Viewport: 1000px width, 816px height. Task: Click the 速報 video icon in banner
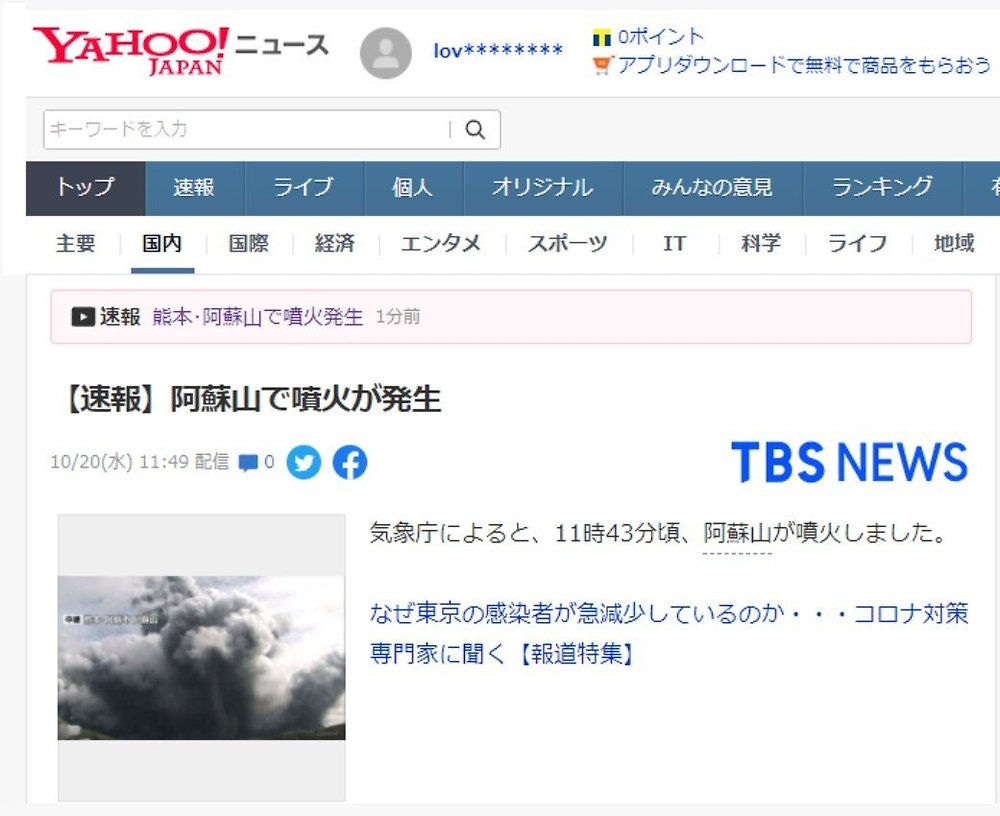83,316
